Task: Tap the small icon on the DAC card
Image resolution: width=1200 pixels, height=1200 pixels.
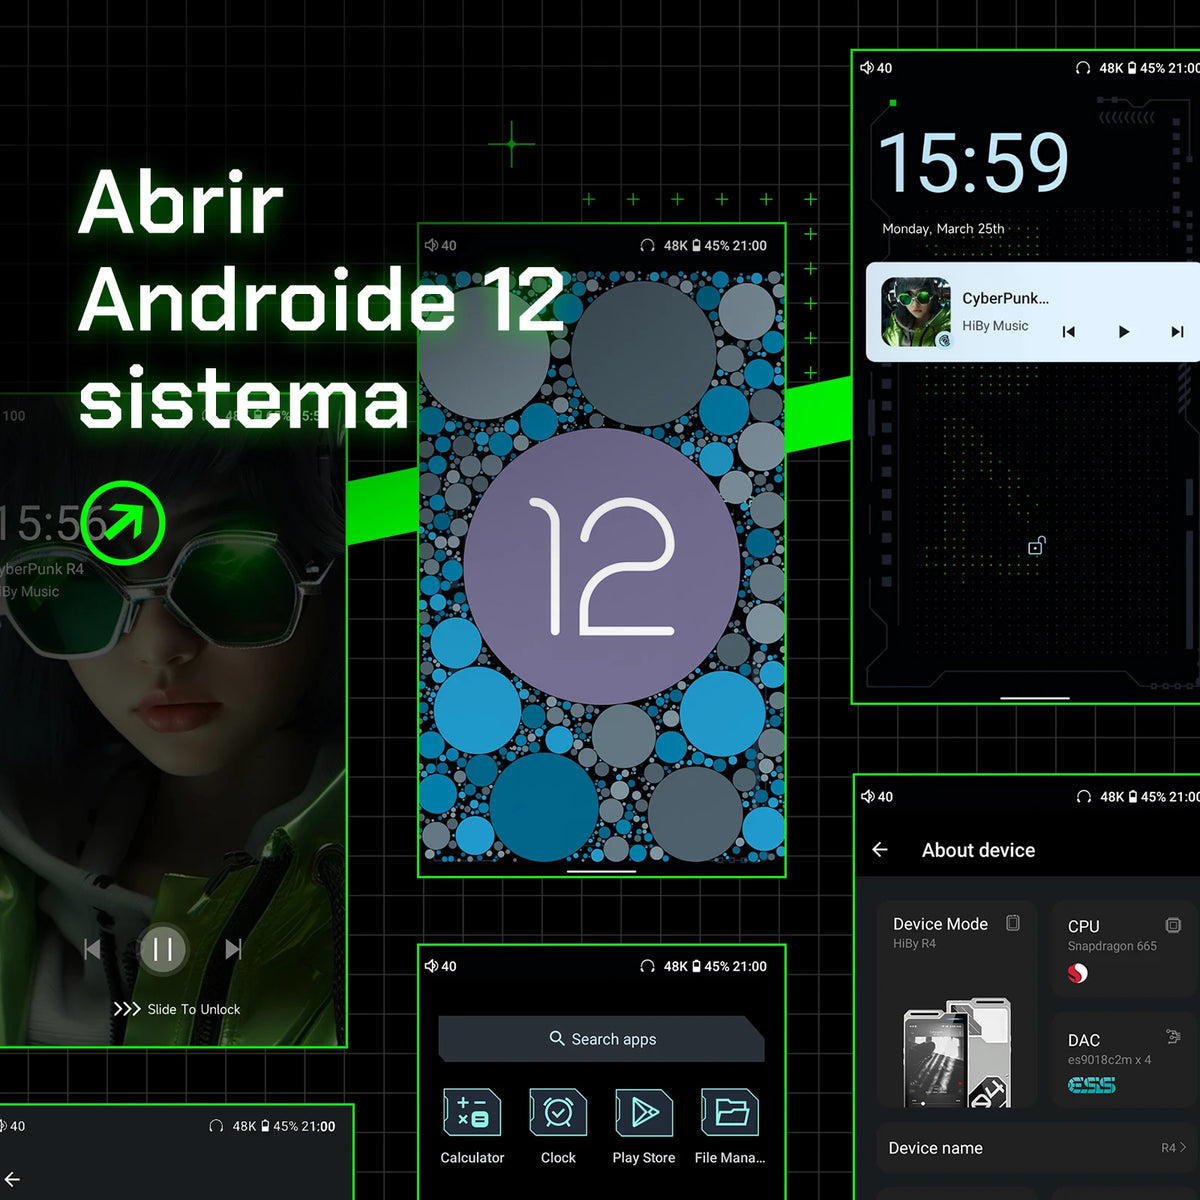Action: tap(1173, 1036)
